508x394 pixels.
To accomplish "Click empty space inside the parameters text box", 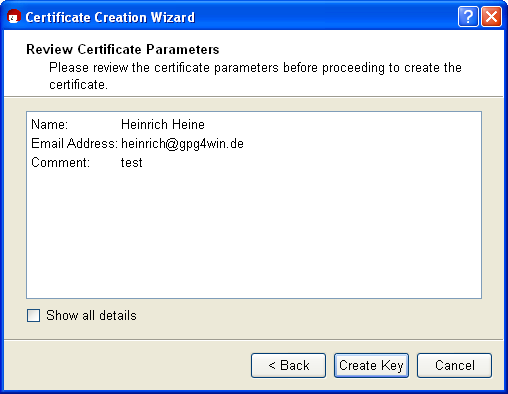I will (254, 233).
